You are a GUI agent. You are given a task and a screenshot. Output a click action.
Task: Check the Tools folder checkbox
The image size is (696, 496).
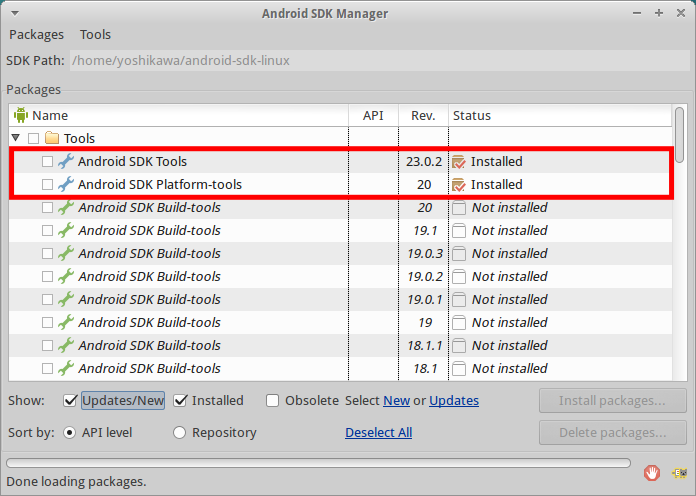(x=33, y=139)
